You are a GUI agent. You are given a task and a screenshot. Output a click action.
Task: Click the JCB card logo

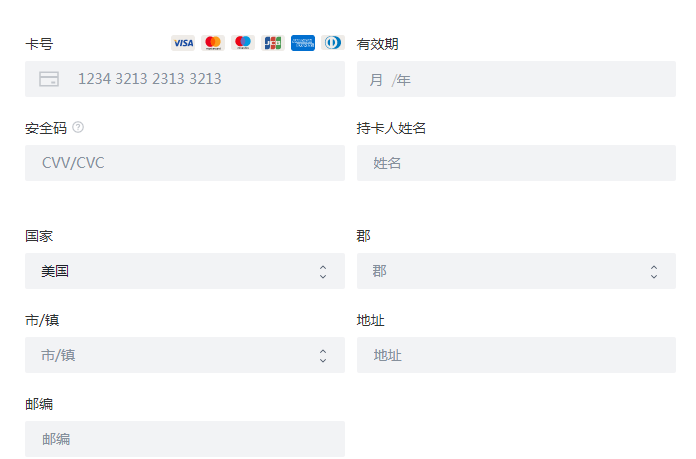[x=272, y=43]
